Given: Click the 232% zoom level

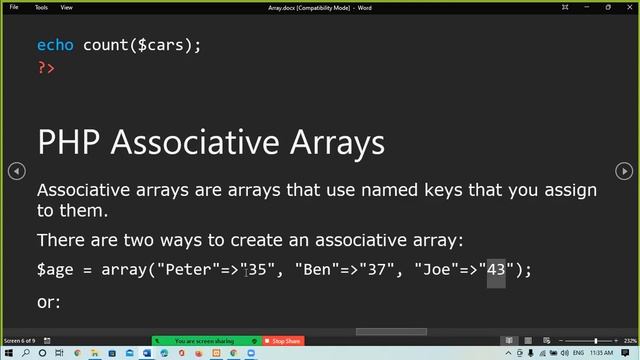Looking at the screenshot, I should click(x=630, y=341).
